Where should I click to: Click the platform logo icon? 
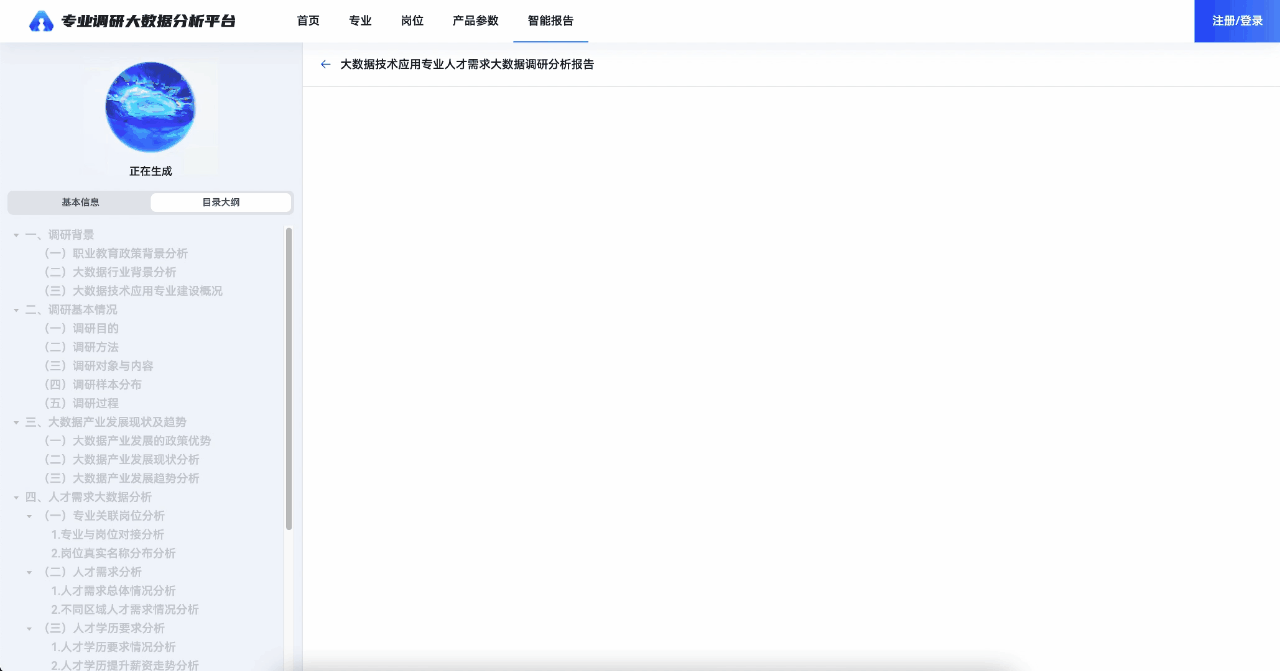coord(41,21)
